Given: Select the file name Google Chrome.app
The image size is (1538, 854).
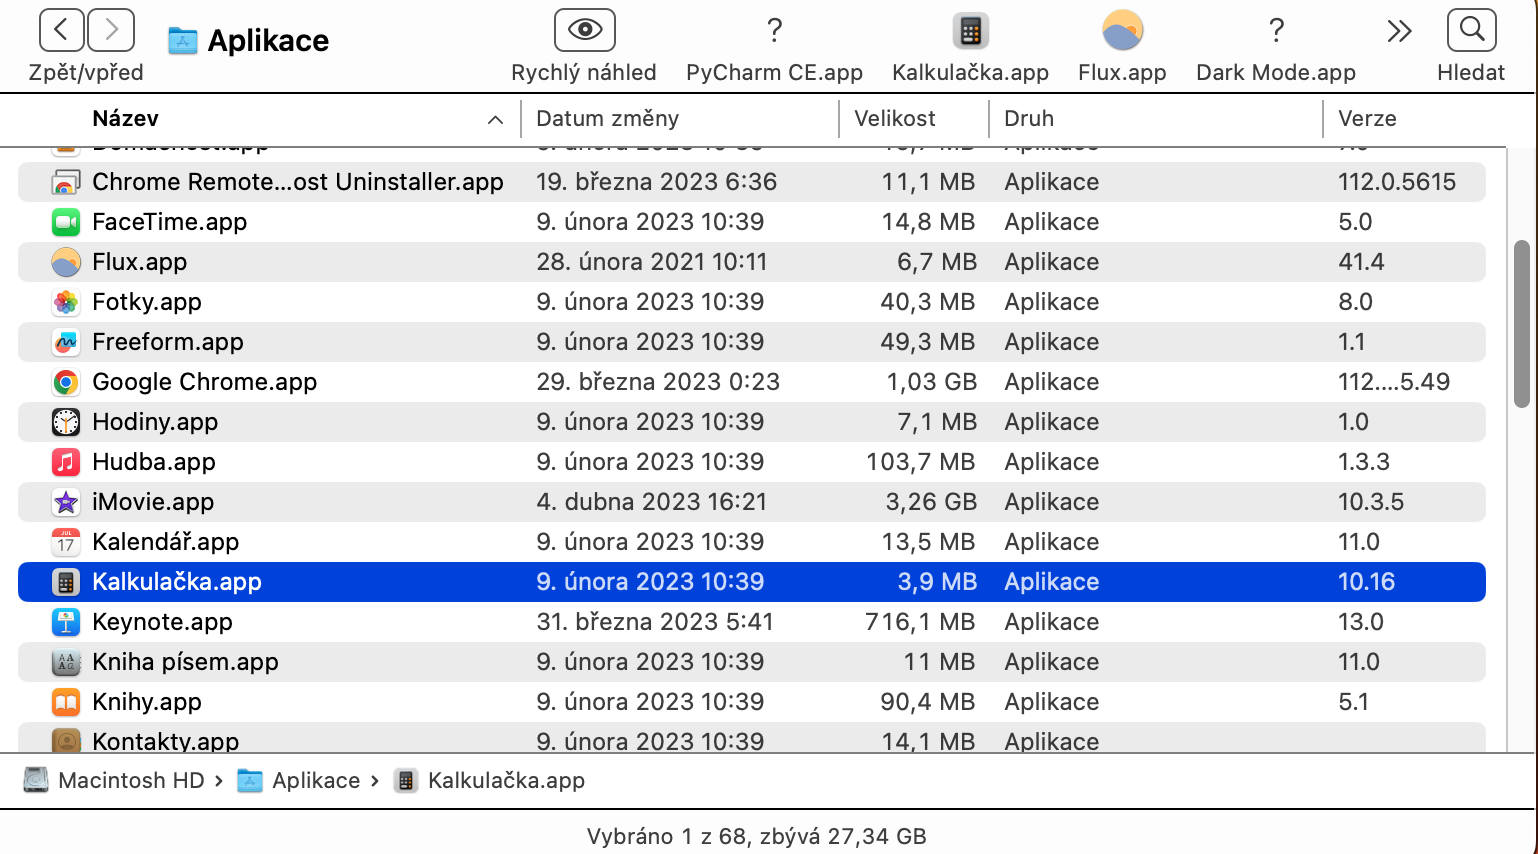Looking at the screenshot, I should (205, 382).
